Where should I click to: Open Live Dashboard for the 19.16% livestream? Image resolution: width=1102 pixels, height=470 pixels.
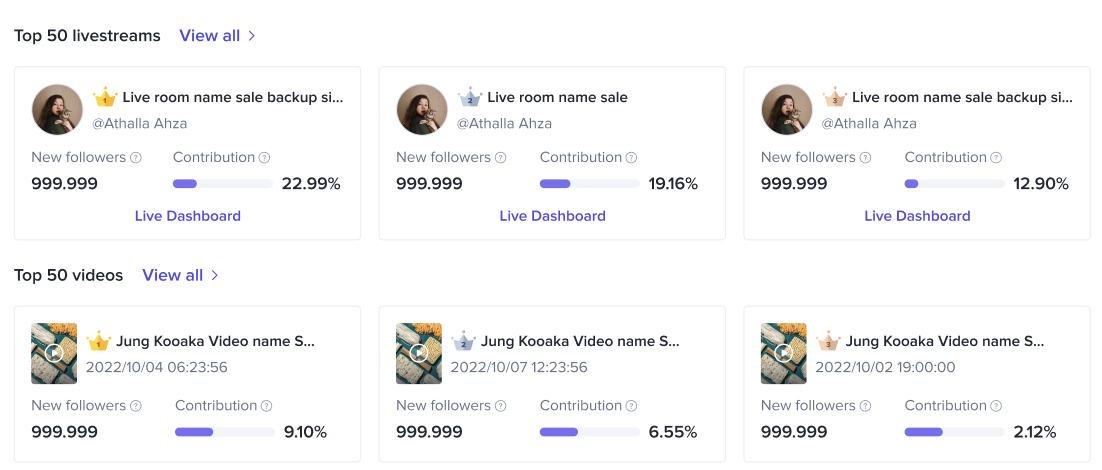coord(553,216)
